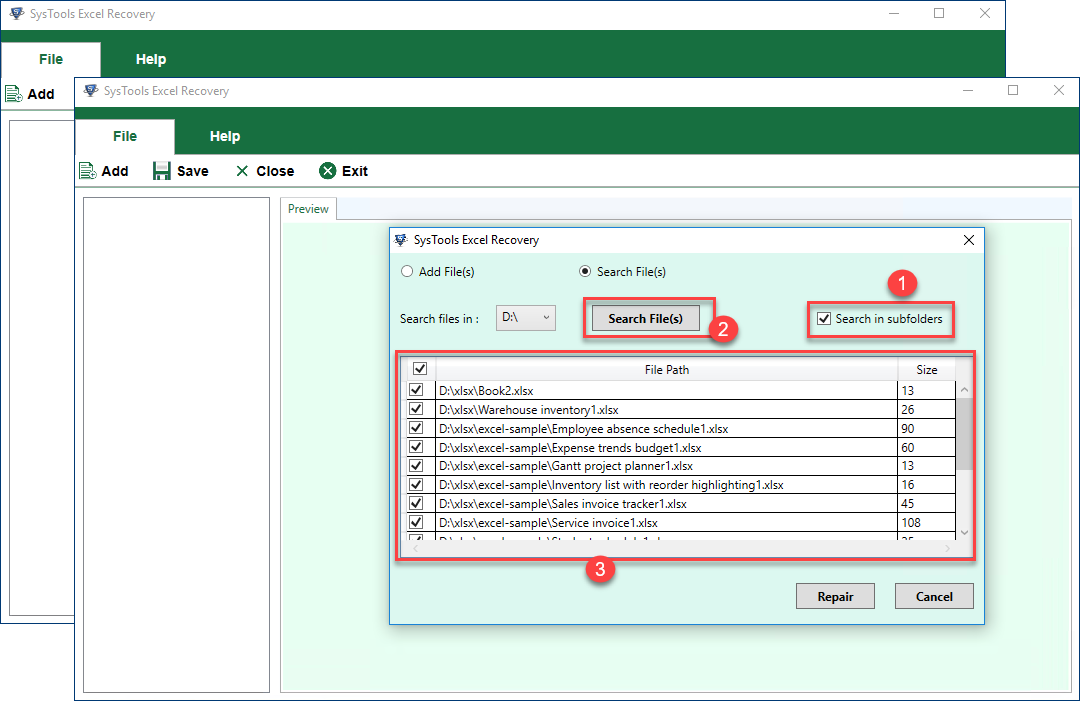Toggle the select-all checkbox in the File Path header
This screenshot has height=705, width=1086.
(420, 368)
